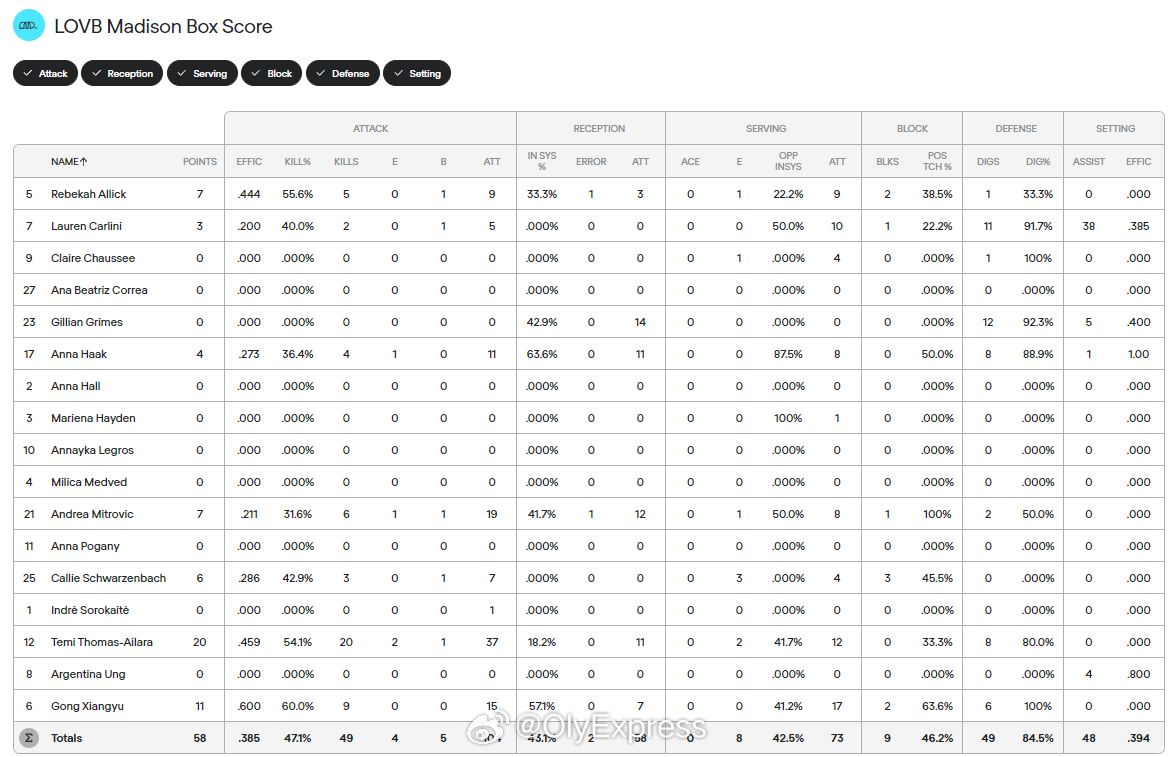Toggle the Serving filter chip

click(x=202, y=74)
